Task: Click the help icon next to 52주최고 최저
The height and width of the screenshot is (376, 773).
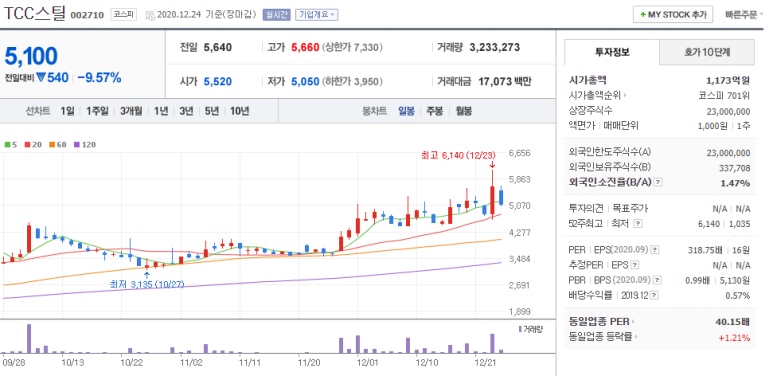Action: [638, 224]
